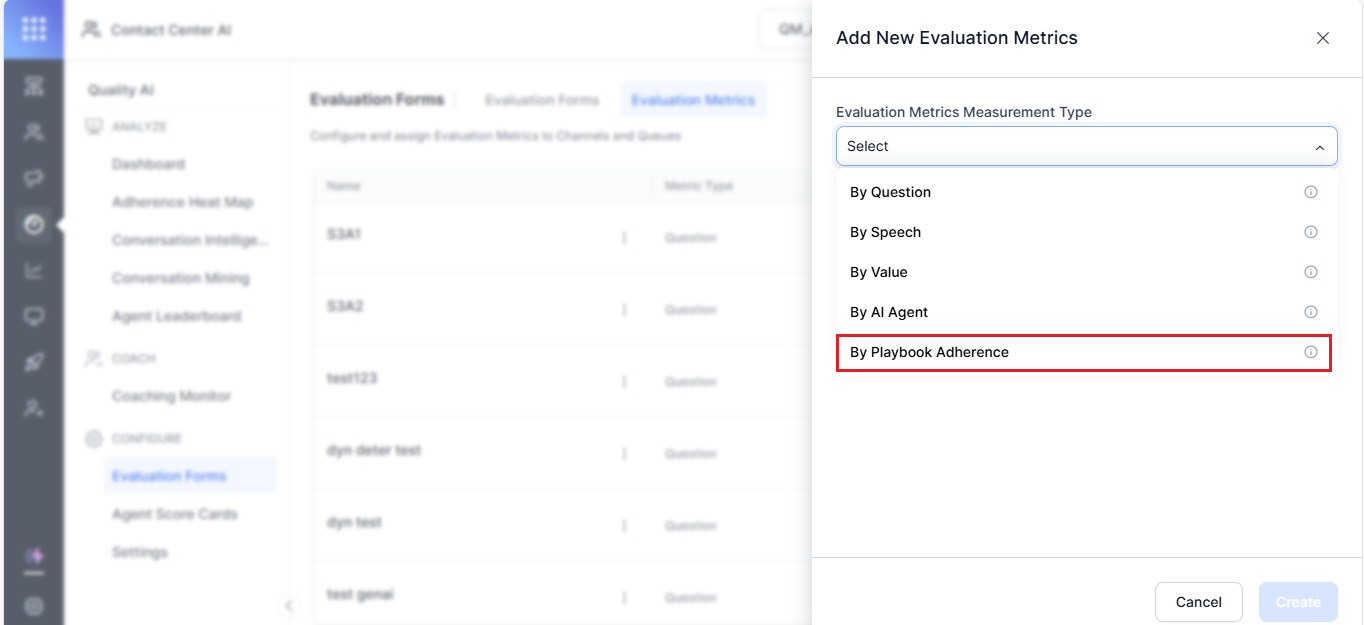Click the rocket icon in left sidebar
The height and width of the screenshot is (625, 1364).
click(33, 362)
